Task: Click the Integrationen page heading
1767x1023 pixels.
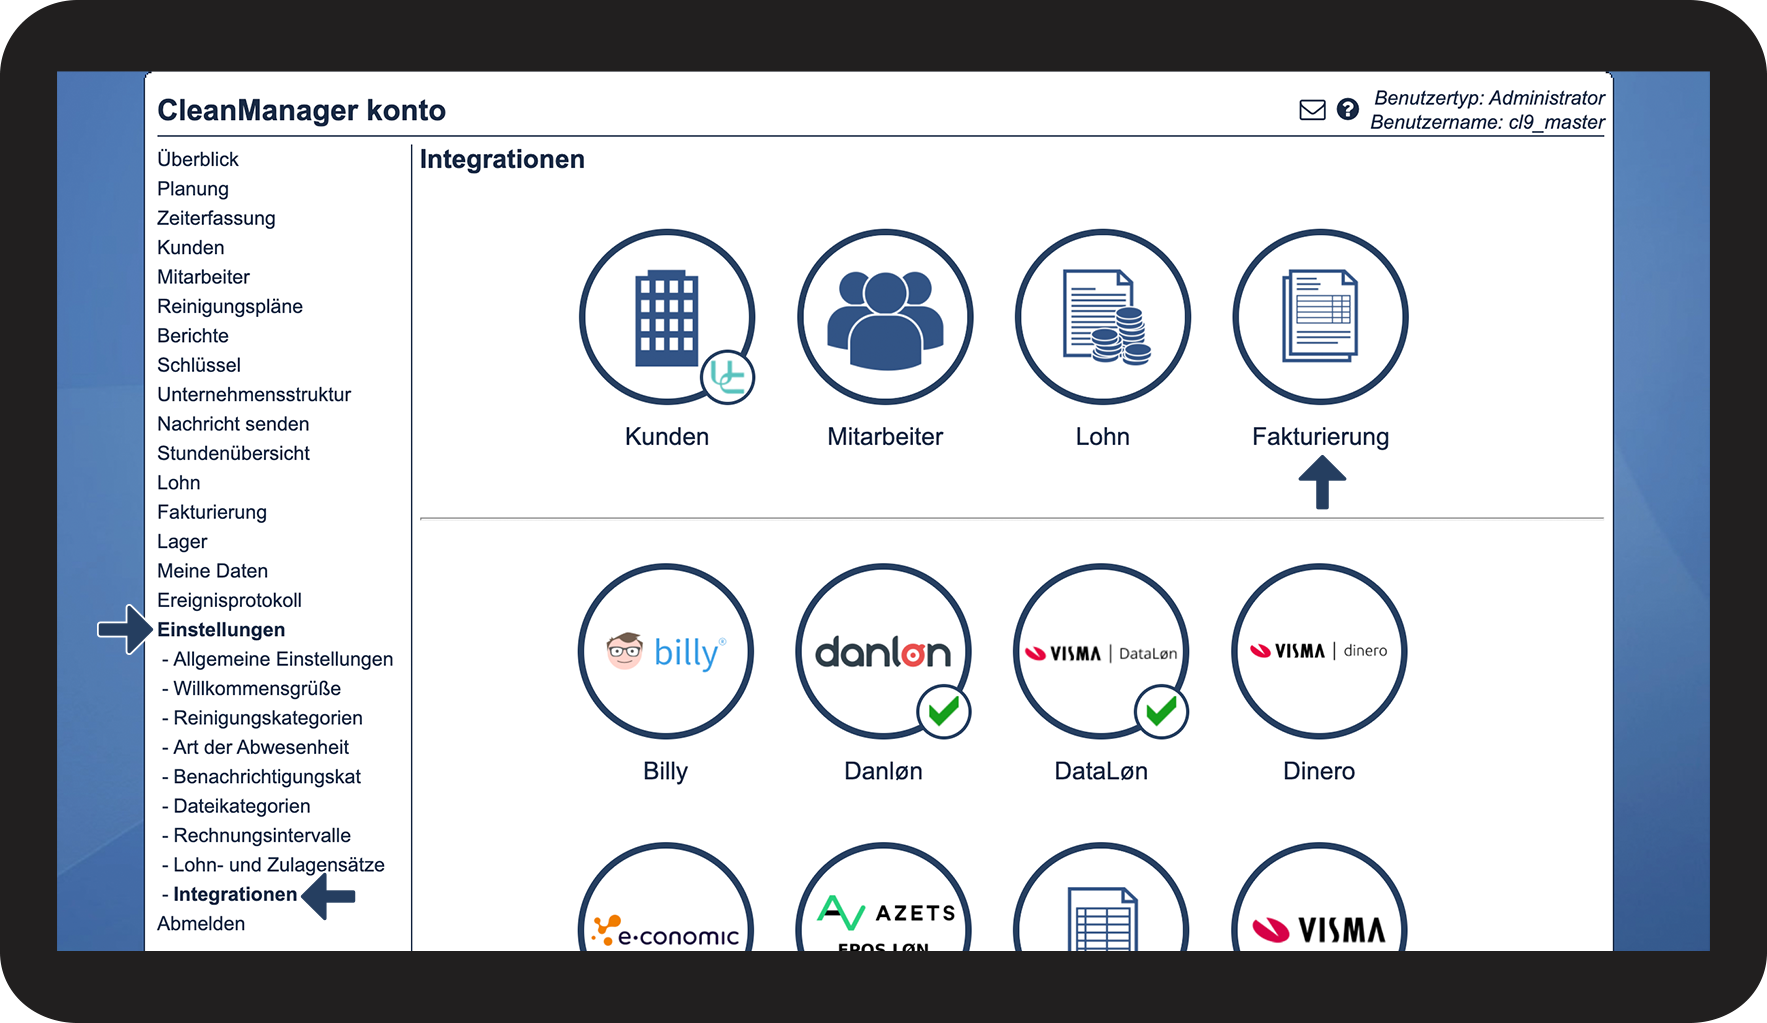Action: click(502, 160)
